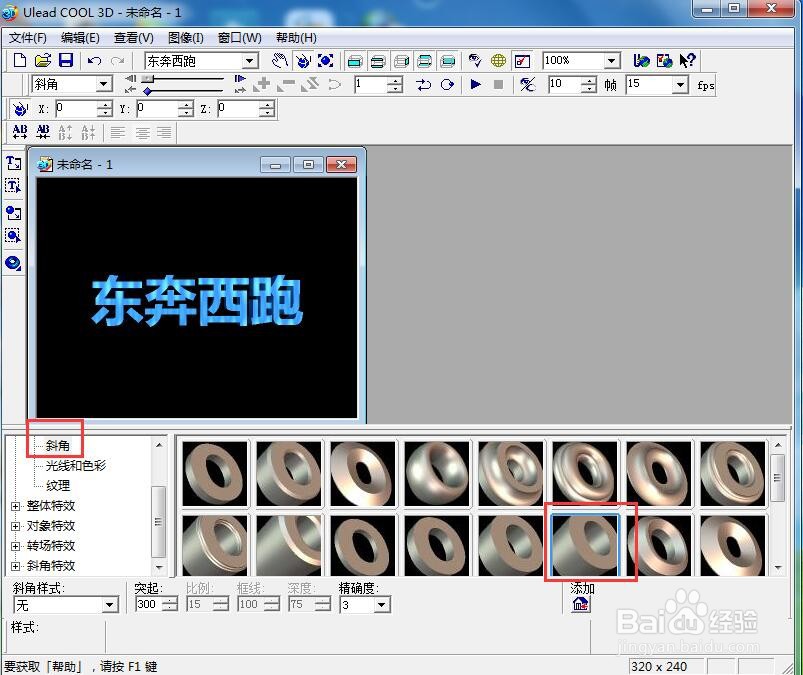Select the first bevel thumbnail in top row
Screen dimensions: 803x675
coord(215,474)
